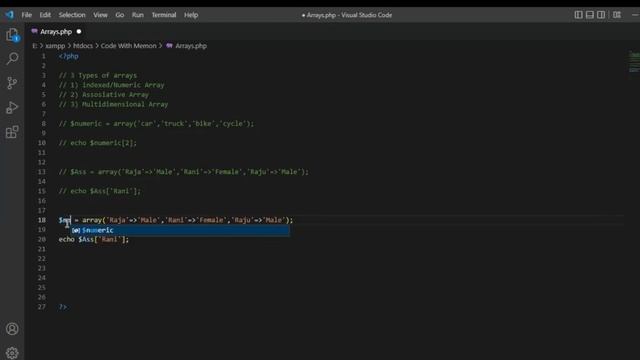Click line number 1 in gutter
640x360 pixels.
tap(44, 56)
